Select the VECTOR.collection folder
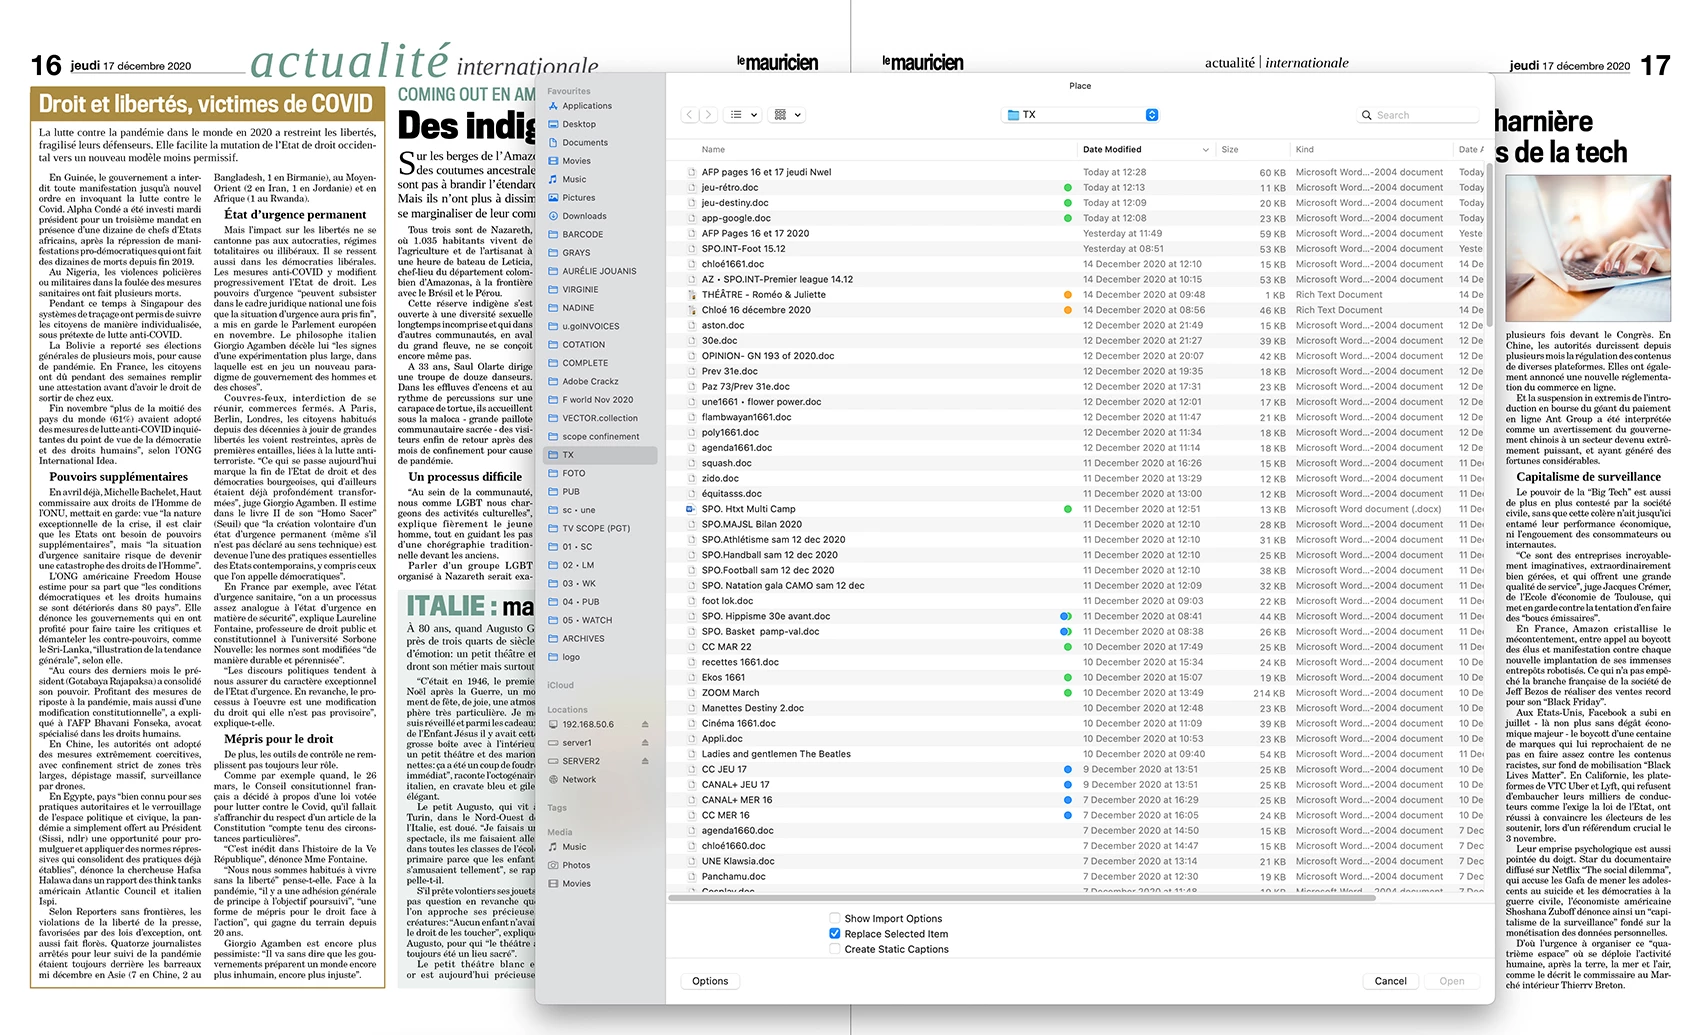Image resolution: width=1701 pixels, height=1035 pixels. pyautogui.click(x=599, y=418)
